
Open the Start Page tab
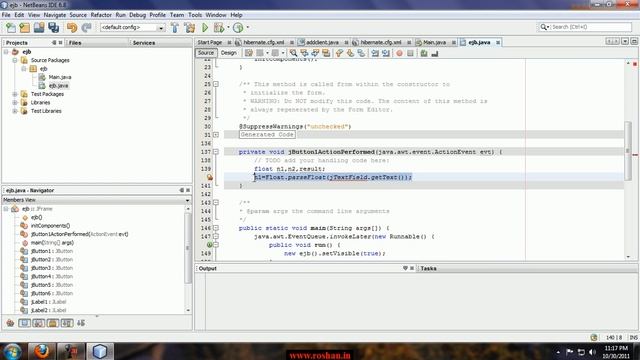pos(210,42)
